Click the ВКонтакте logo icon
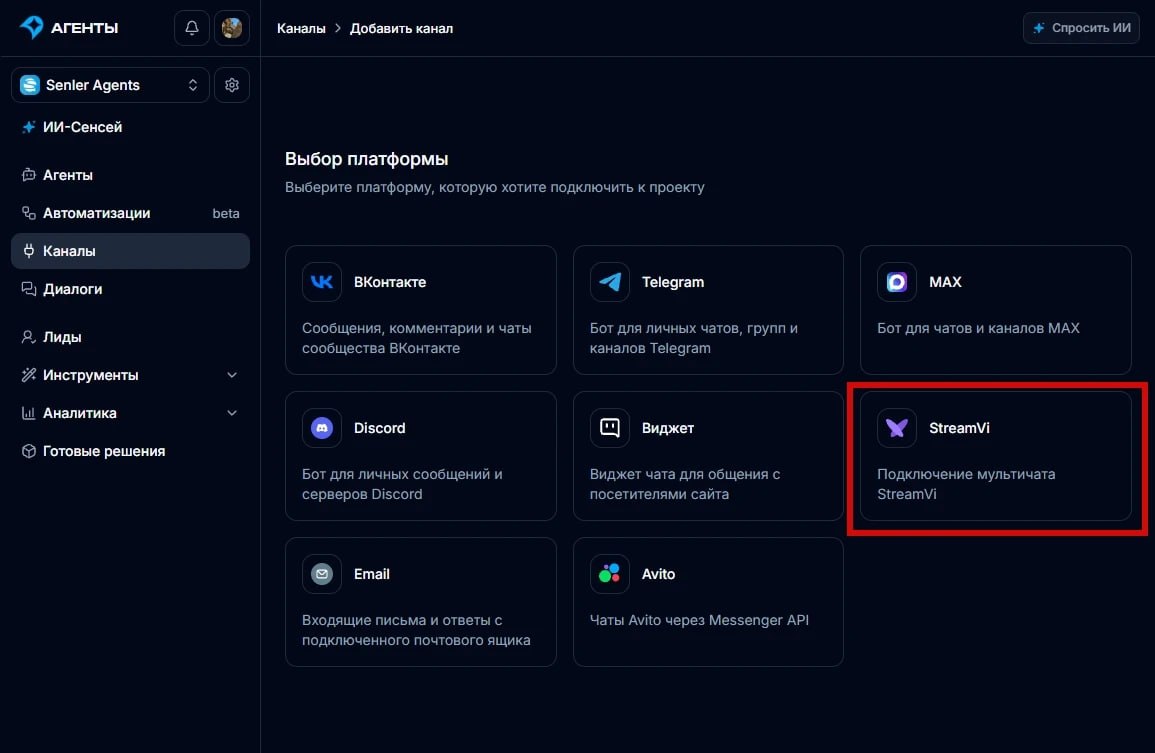The image size is (1155, 753). pyautogui.click(x=322, y=282)
